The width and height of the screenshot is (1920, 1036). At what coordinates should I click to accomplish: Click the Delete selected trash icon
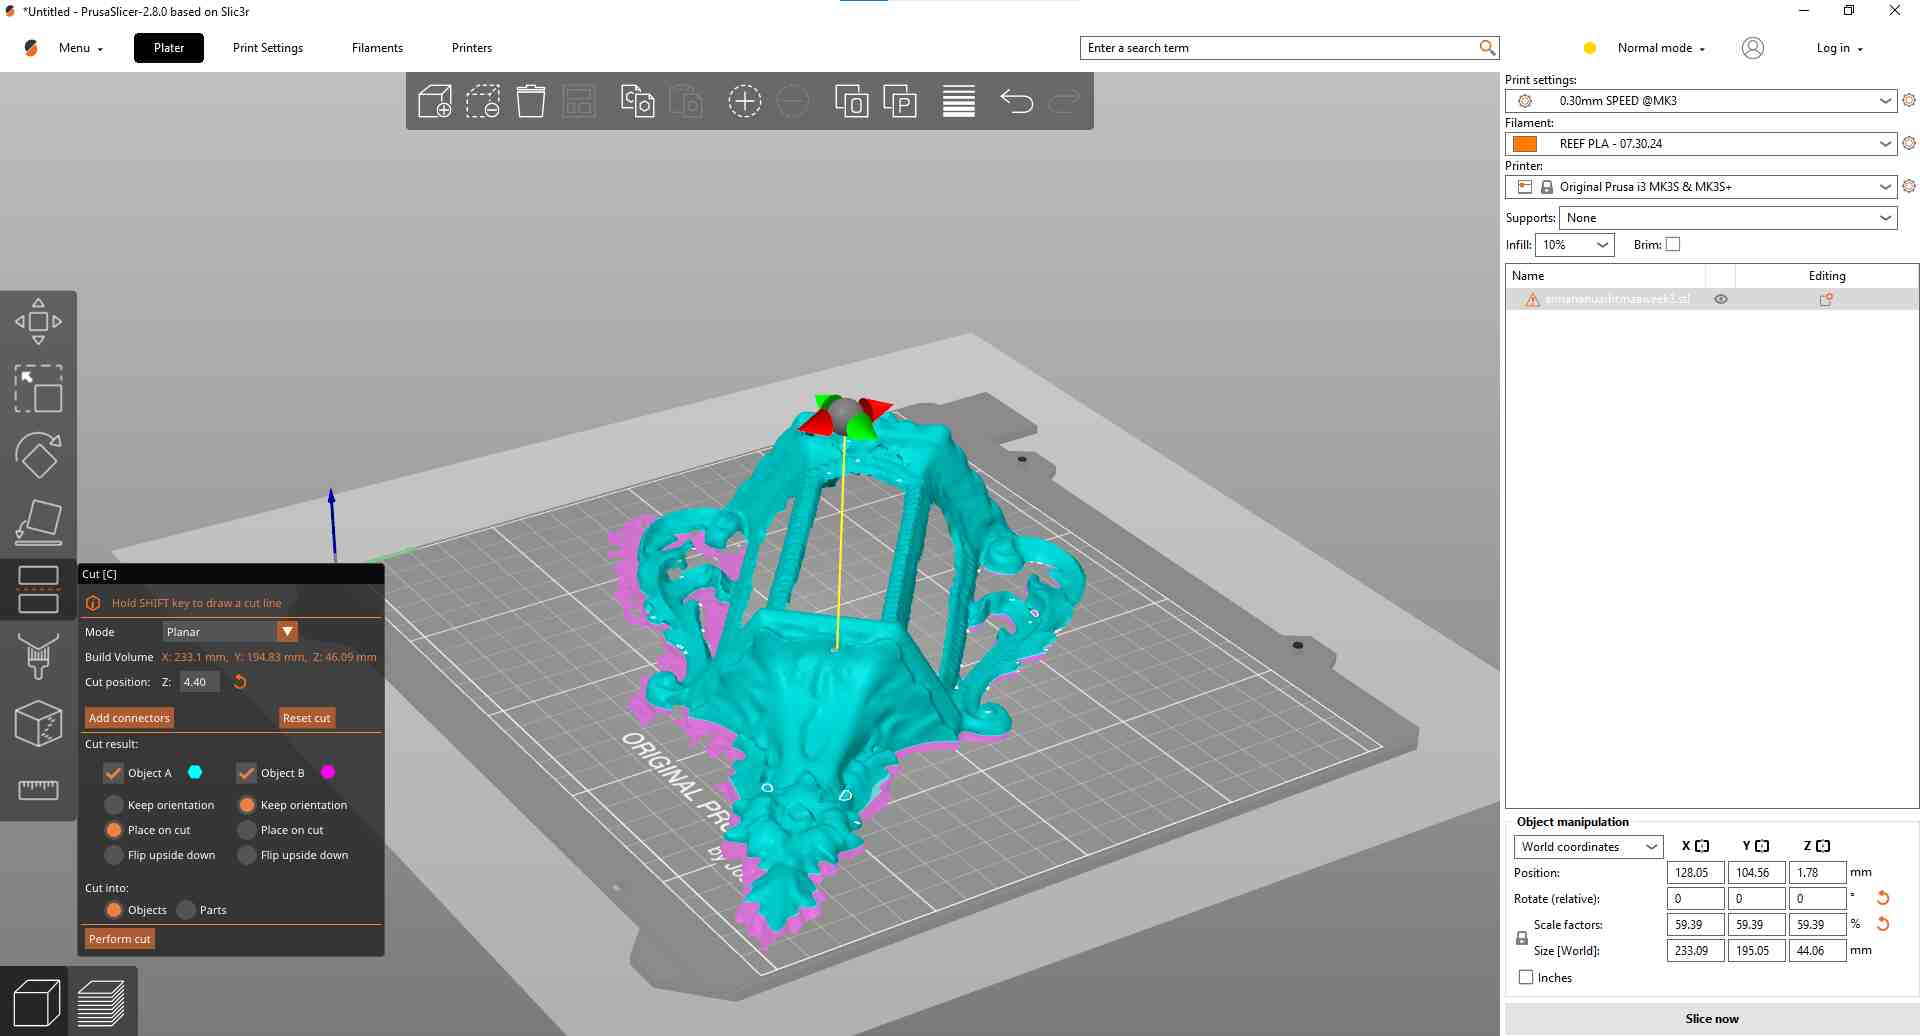(531, 101)
